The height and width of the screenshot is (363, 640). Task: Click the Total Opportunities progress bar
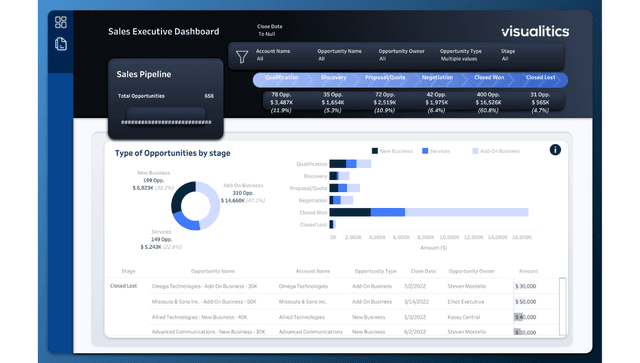point(166,122)
